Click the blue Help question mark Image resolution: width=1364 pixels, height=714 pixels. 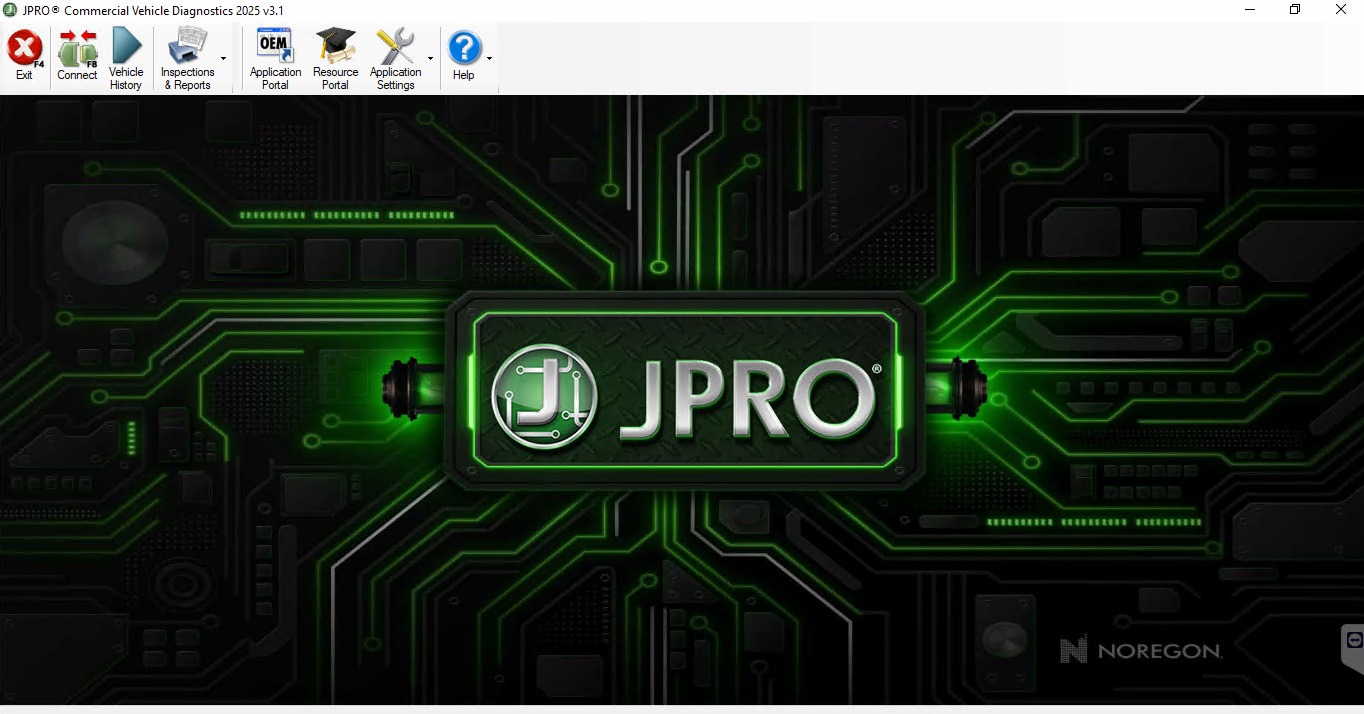464,48
